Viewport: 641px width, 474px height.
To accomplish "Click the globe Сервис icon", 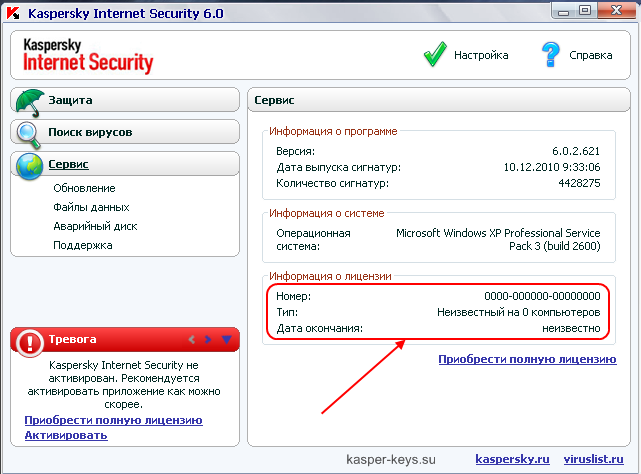I will pyautogui.click(x=30, y=165).
